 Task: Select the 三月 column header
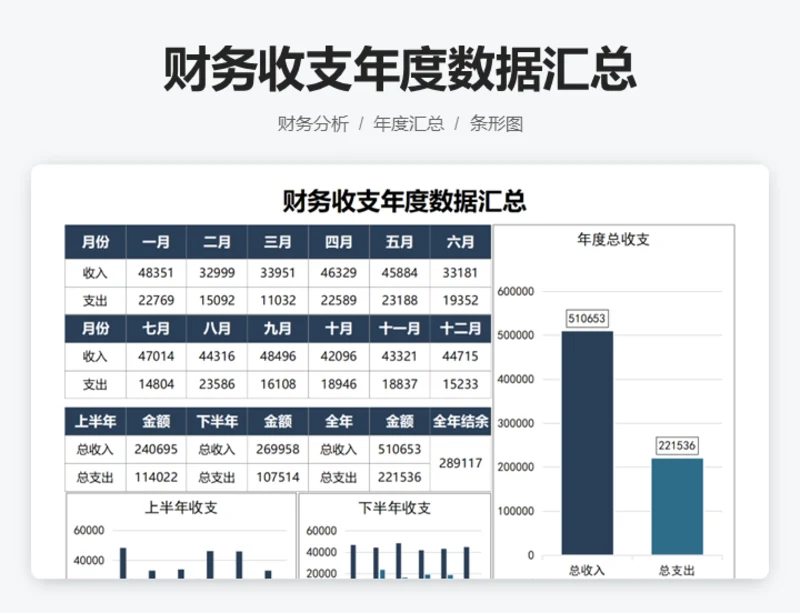(x=278, y=242)
